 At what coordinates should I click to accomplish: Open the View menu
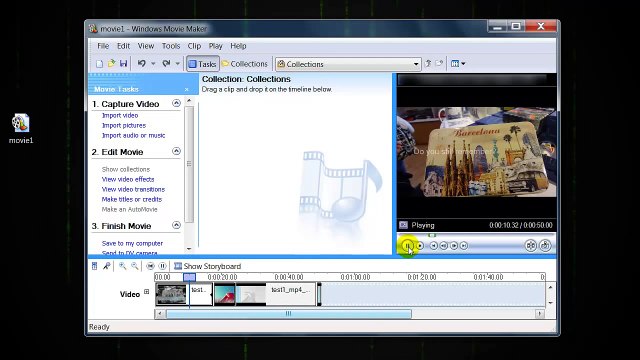coord(146,46)
